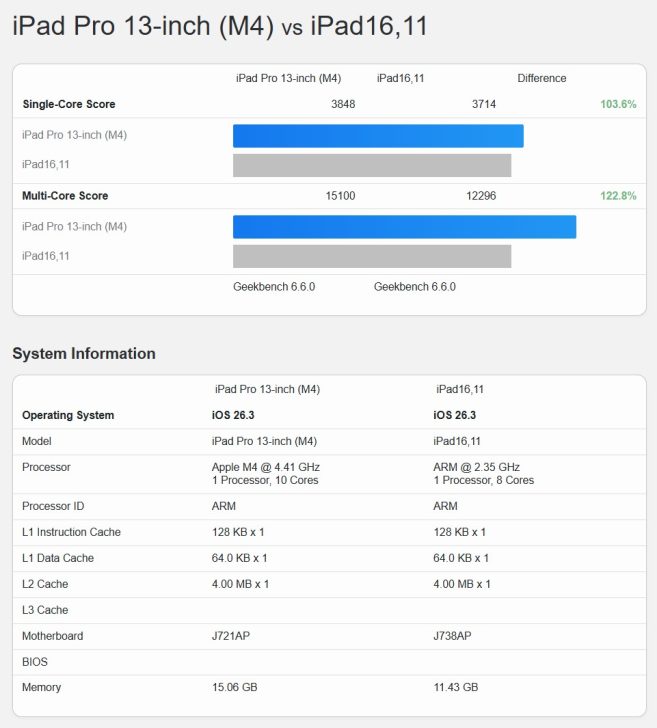Click the iPad Pro 13-inch (M4) value in the Model row
Viewport: 657px width, 728px height.
tap(264, 441)
